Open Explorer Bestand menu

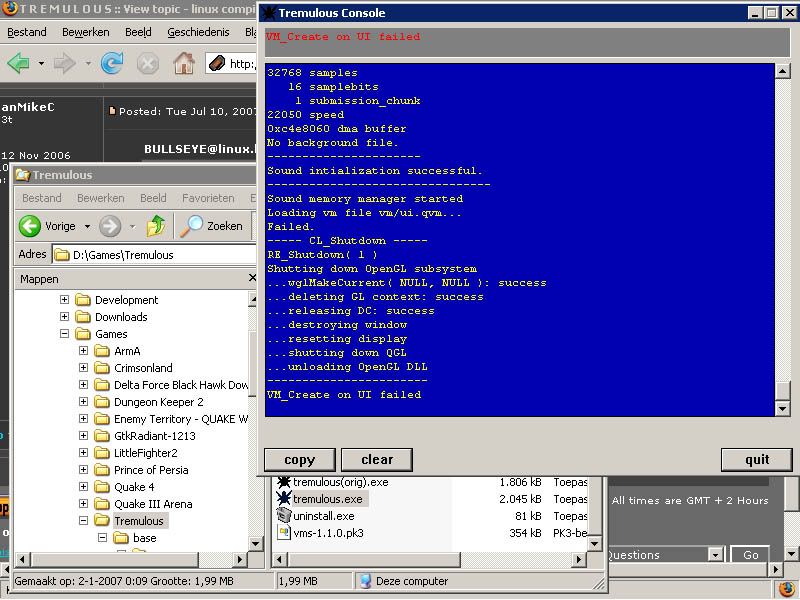pos(41,198)
